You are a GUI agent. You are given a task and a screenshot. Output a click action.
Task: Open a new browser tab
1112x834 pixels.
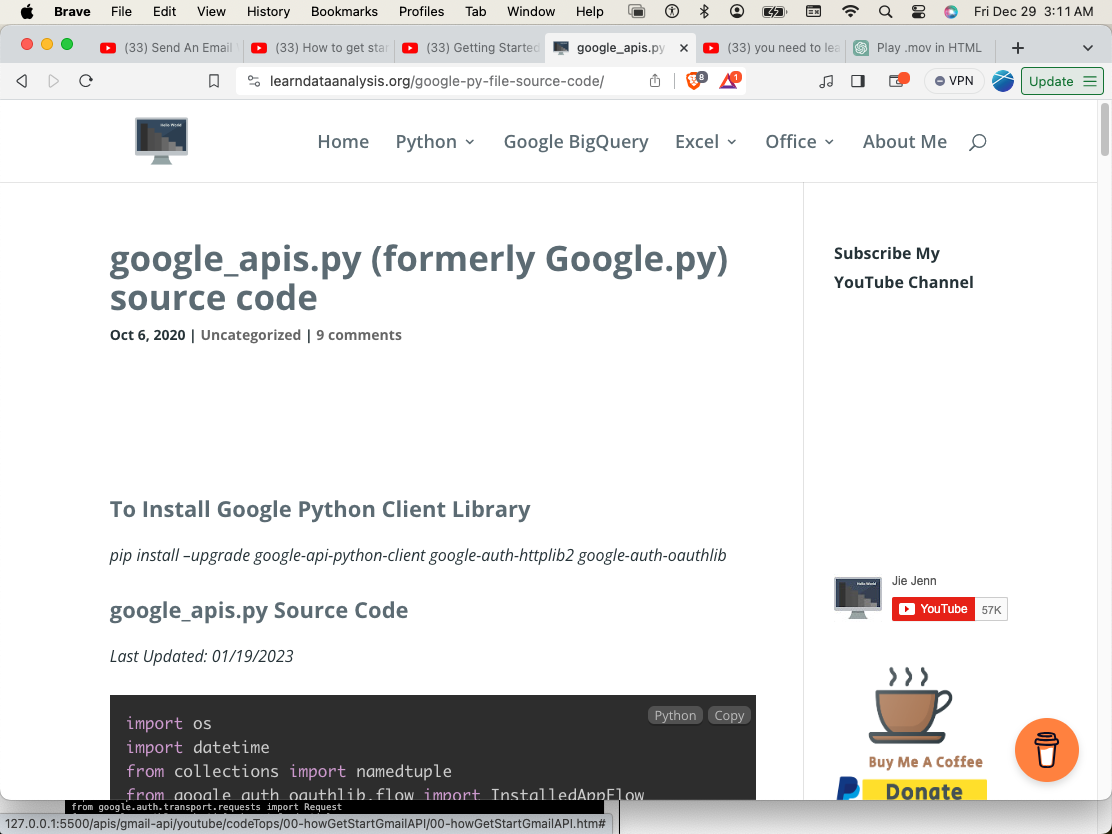[1018, 48]
